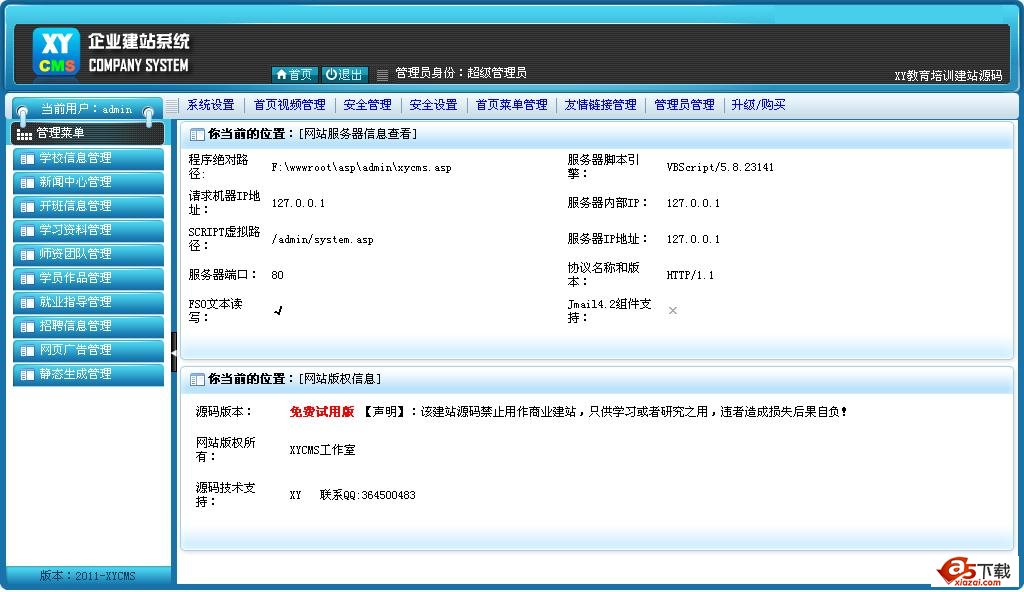
Task: Click the power icon on 退出 button
Action: 331,74
